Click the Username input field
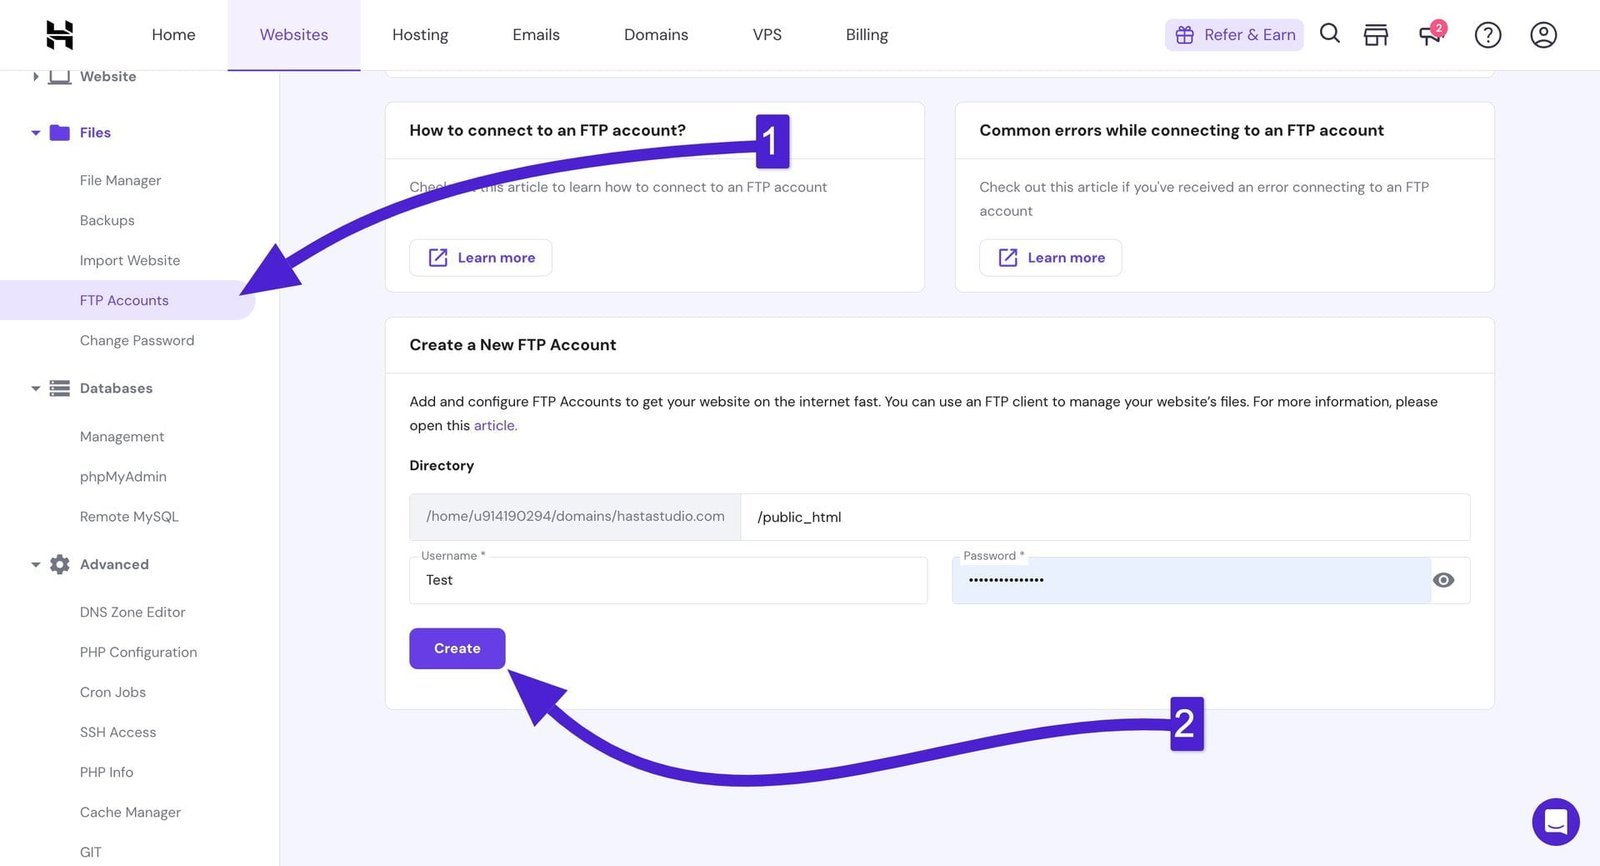 click(x=668, y=581)
